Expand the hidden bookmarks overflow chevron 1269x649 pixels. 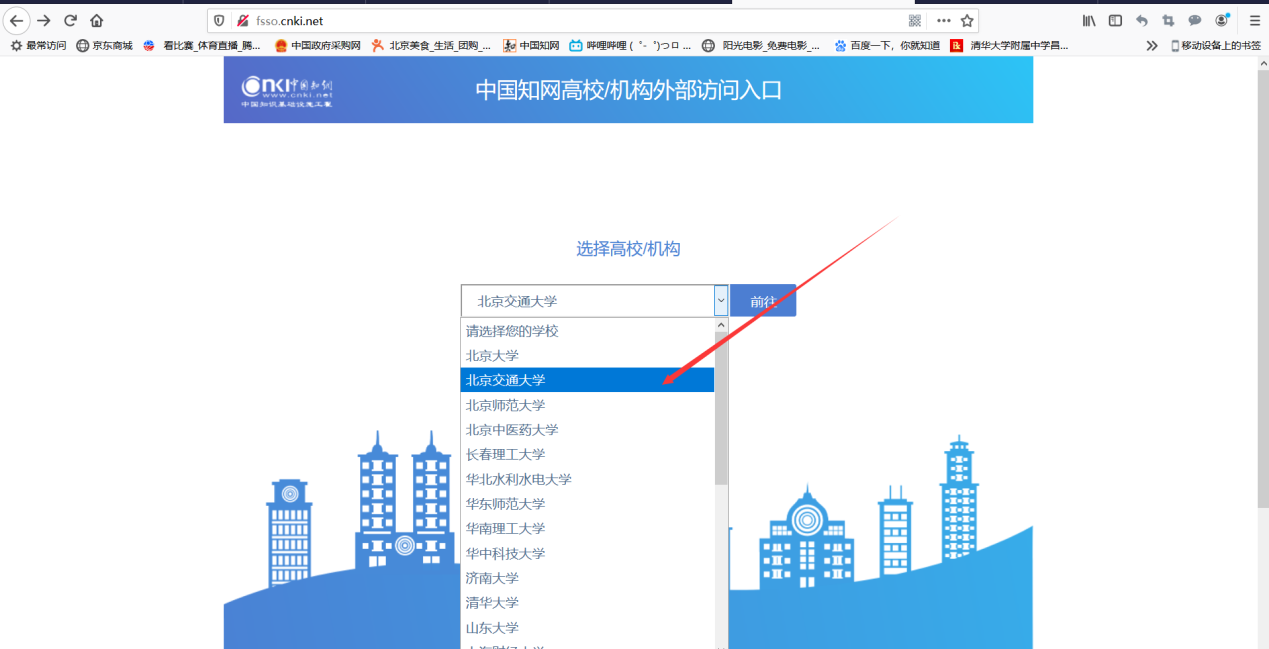click(1152, 45)
